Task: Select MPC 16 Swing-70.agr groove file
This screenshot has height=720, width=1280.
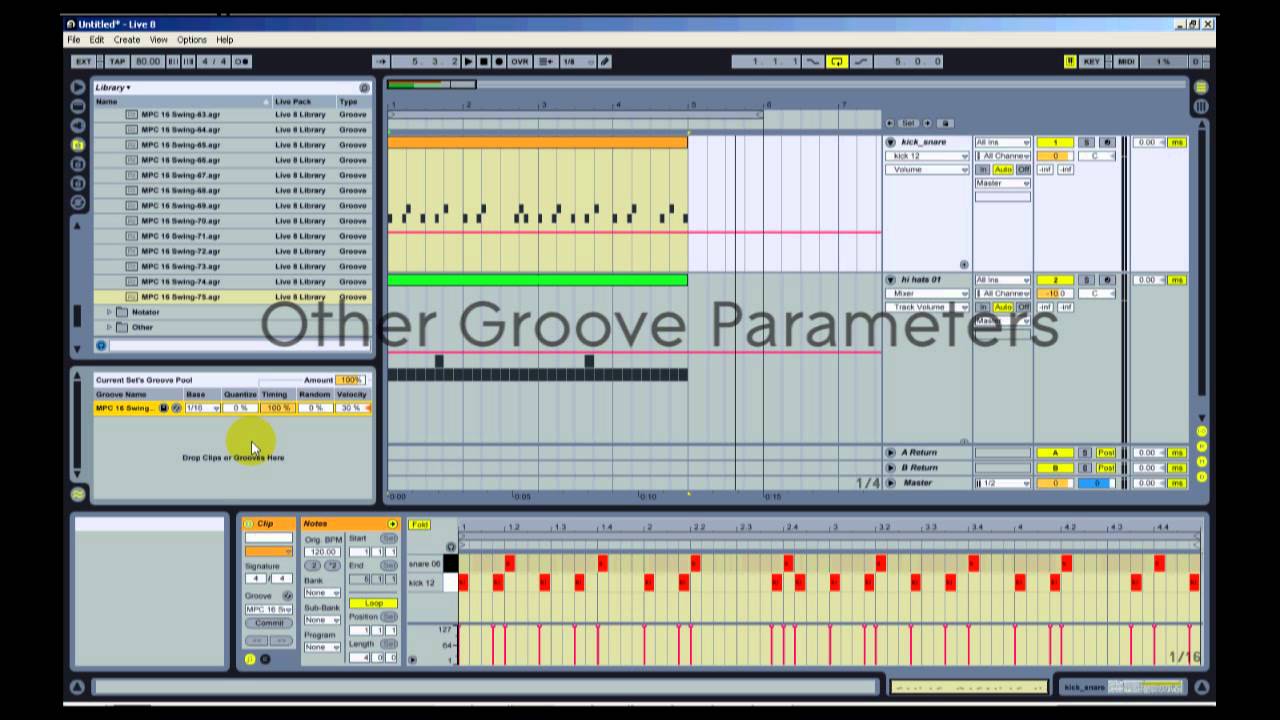Action: pyautogui.click(x=232, y=221)
